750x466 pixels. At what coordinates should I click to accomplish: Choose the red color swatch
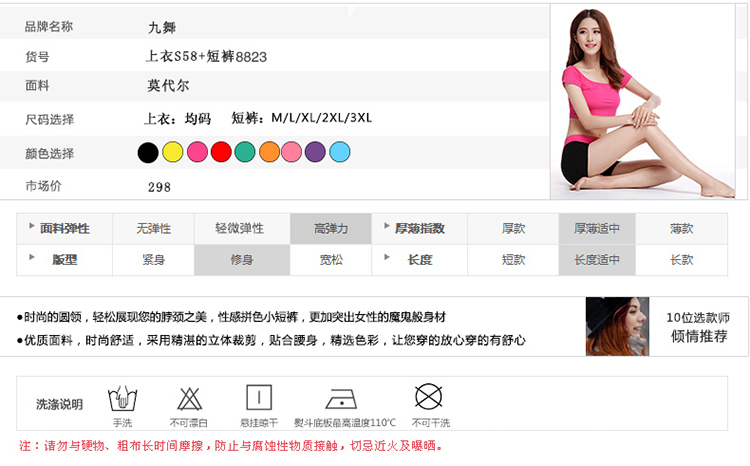tap(221, 153)
